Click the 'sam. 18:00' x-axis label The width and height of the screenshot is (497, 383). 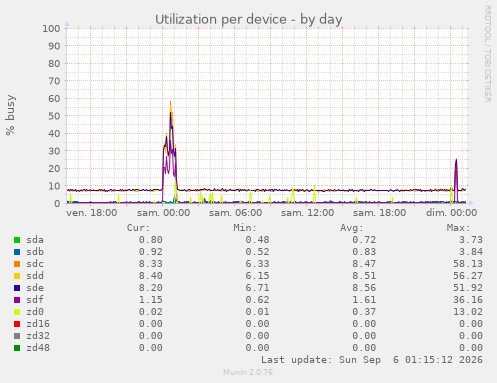(x=380, y=213)
